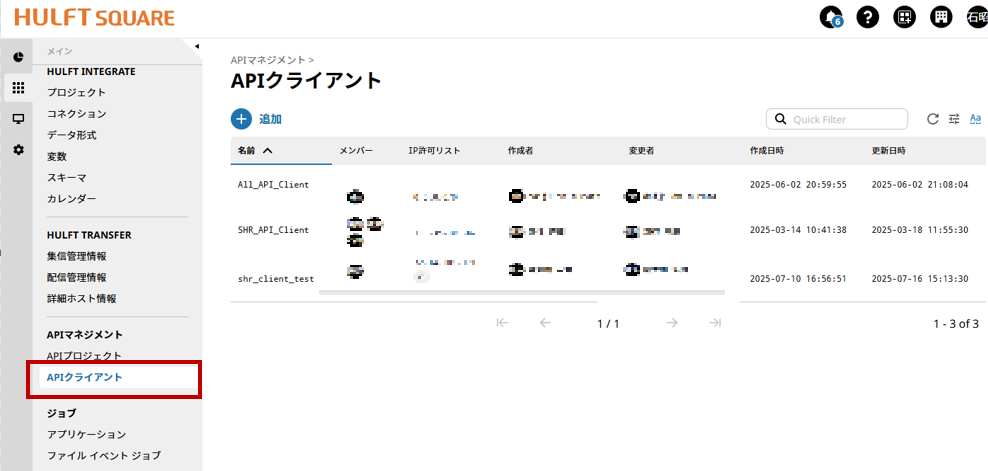Open the monitor icon in left sidebar
988x471 pixels.
[18, 119]
